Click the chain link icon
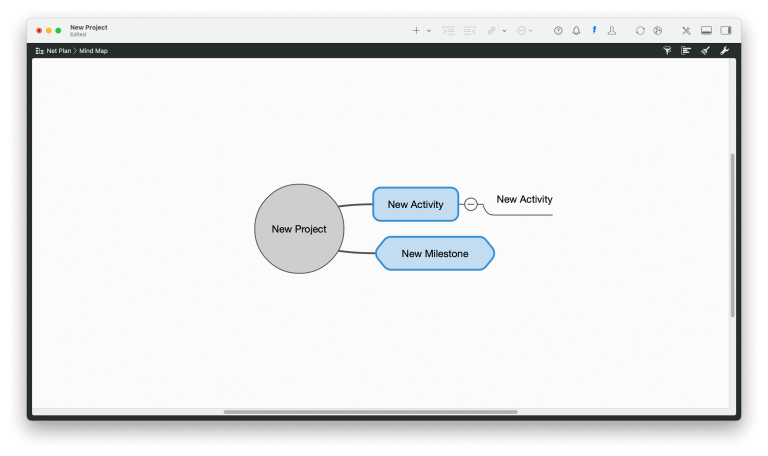The height and width of the screenshot is (456, 768). (x=491, y=30)
